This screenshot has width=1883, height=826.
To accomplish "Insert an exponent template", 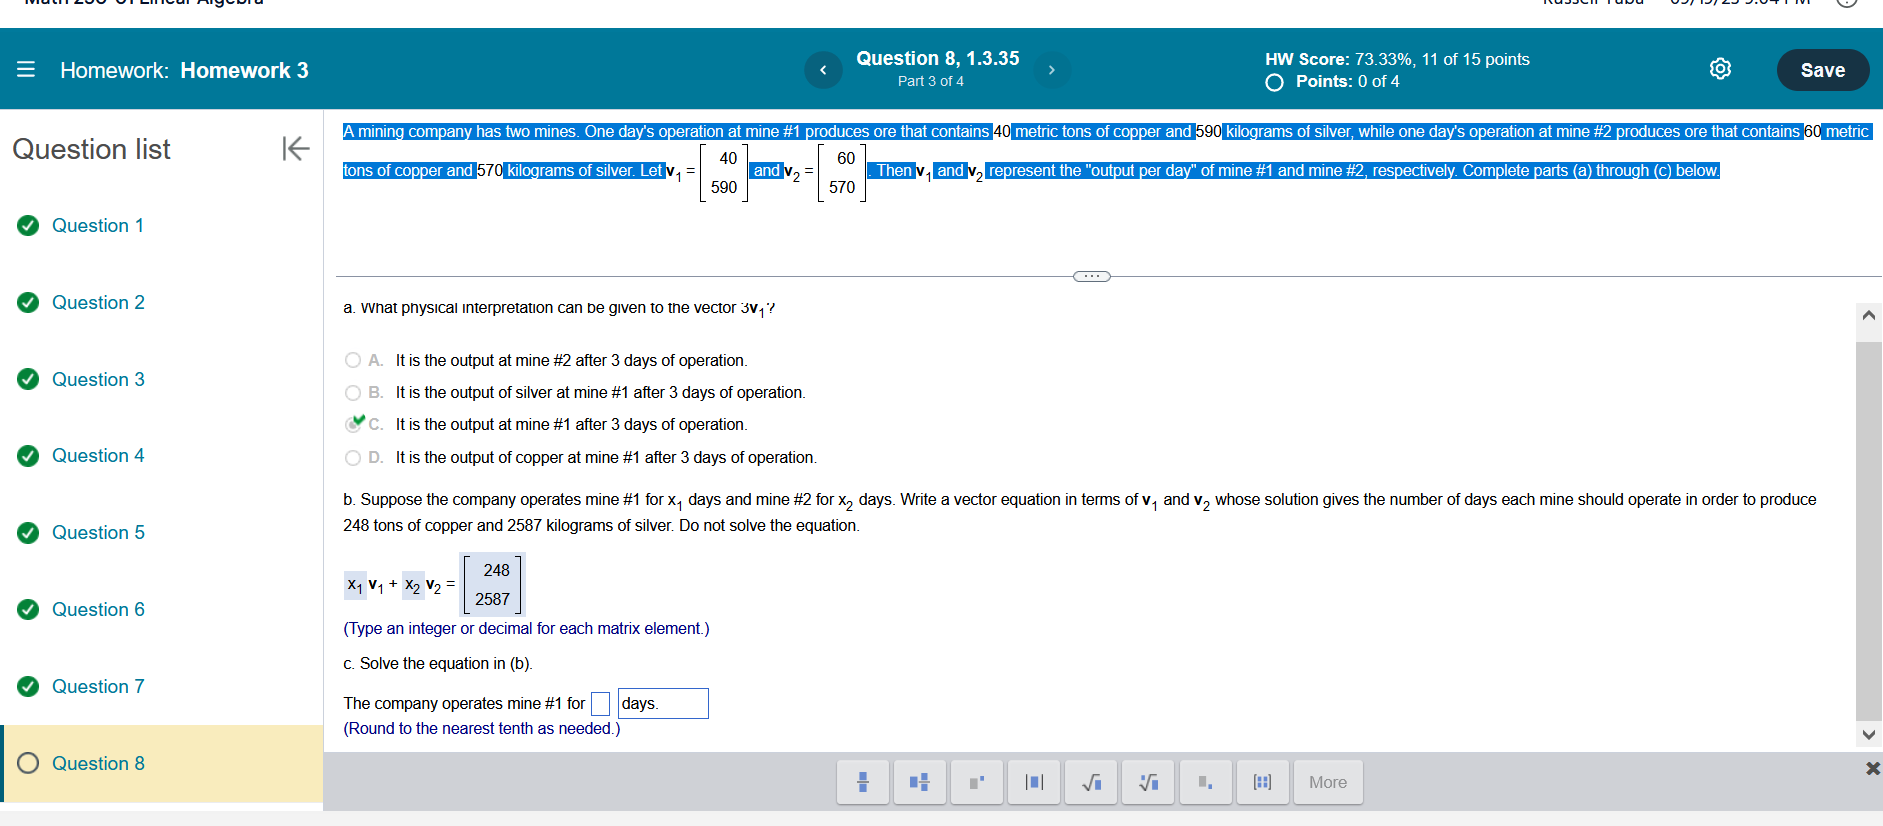I will pyautogui.click(x=977, y=782).
